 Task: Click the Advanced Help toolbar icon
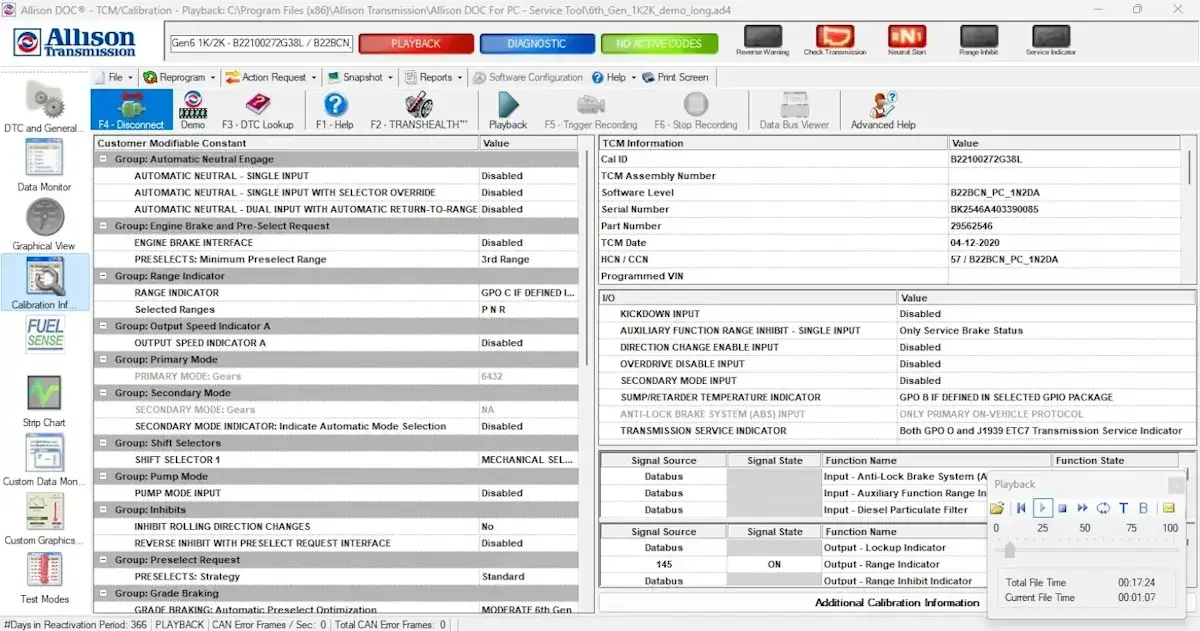883,109
